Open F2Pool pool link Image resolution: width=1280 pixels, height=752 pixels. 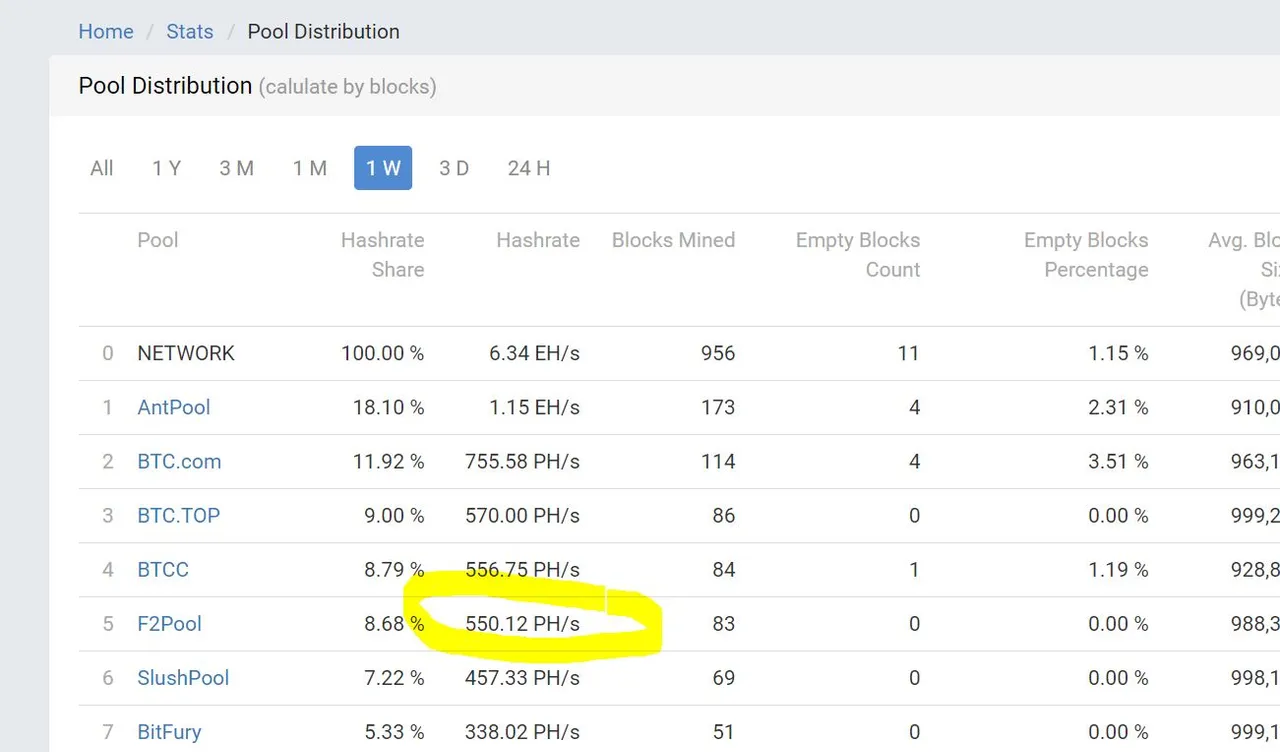169,623
